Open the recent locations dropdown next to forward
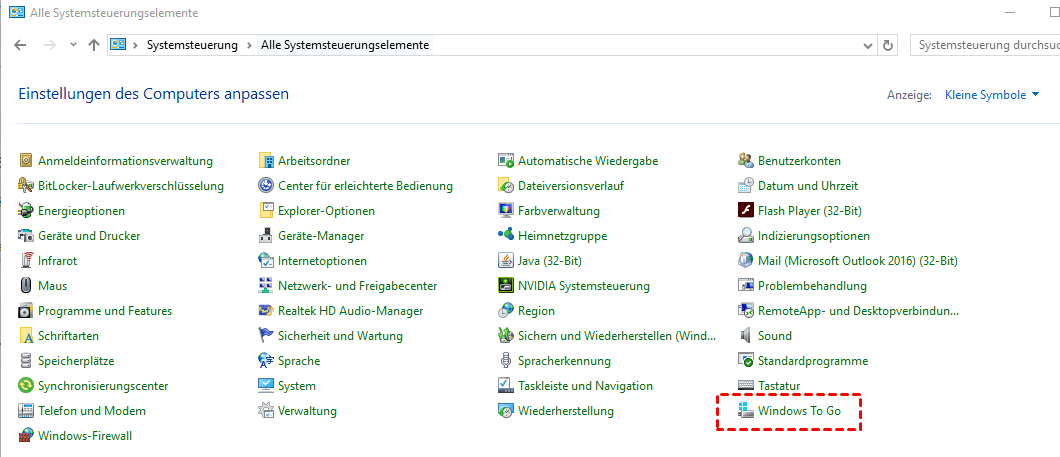This screenshot has height=457, width=1060. pos(73,45)
